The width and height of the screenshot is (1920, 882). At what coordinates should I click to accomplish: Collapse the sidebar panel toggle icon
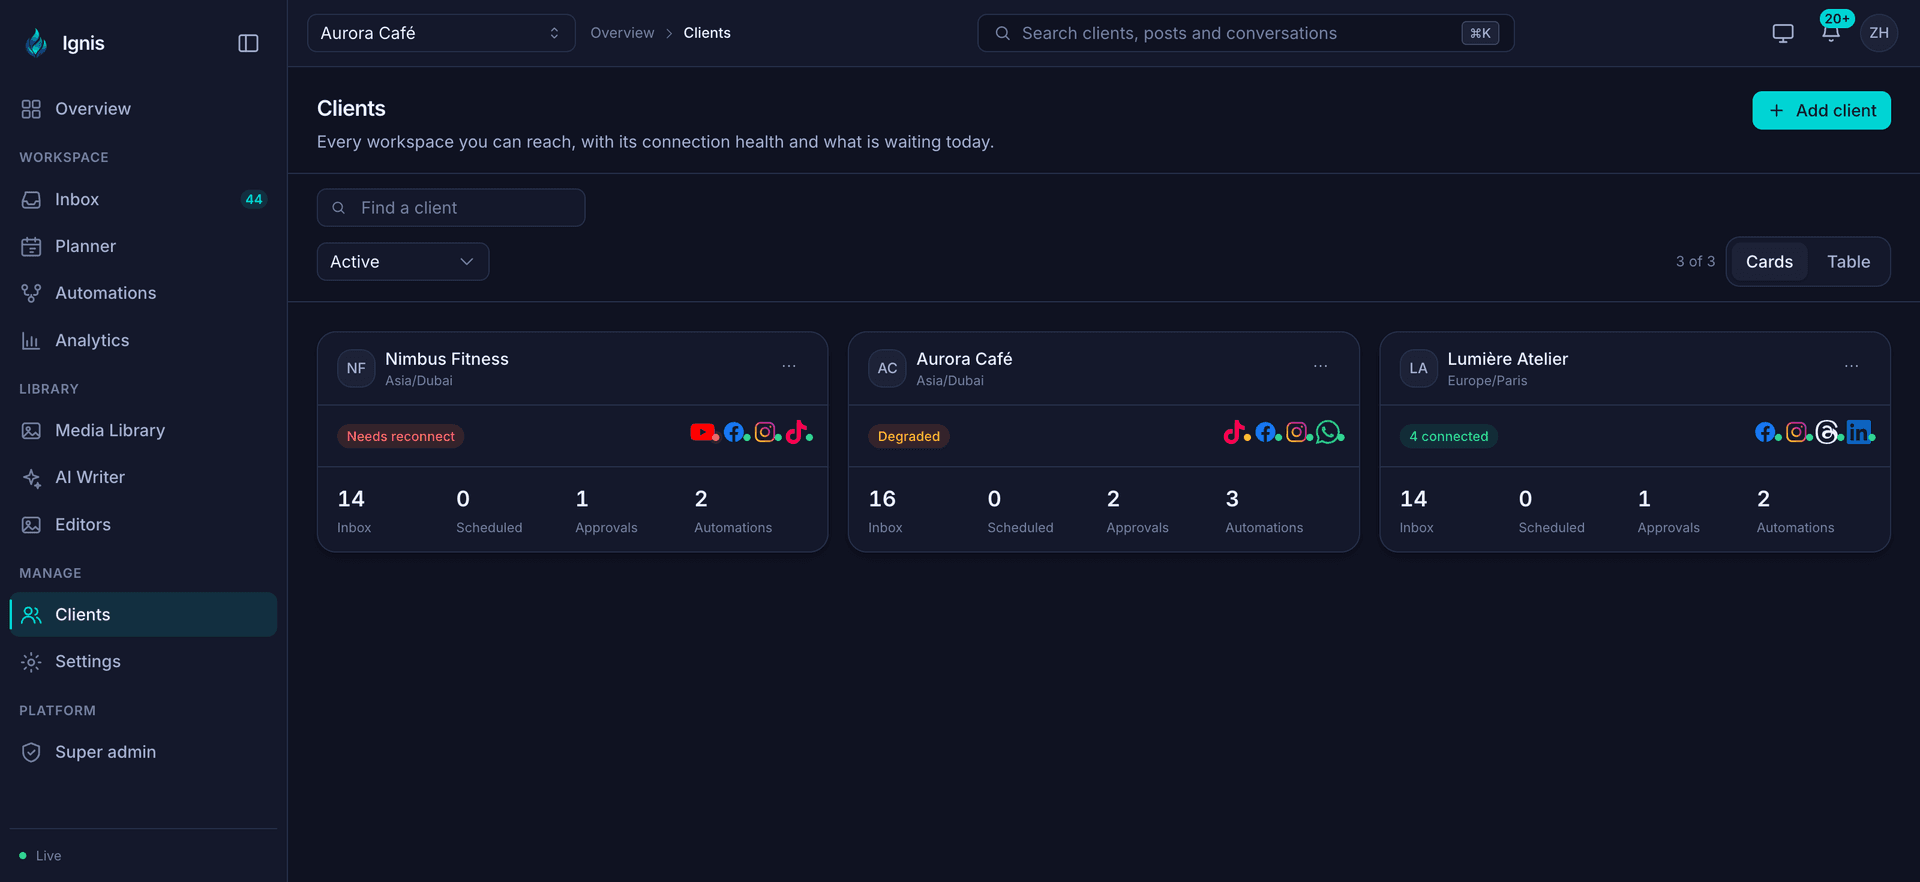click(x=248, y=43)
